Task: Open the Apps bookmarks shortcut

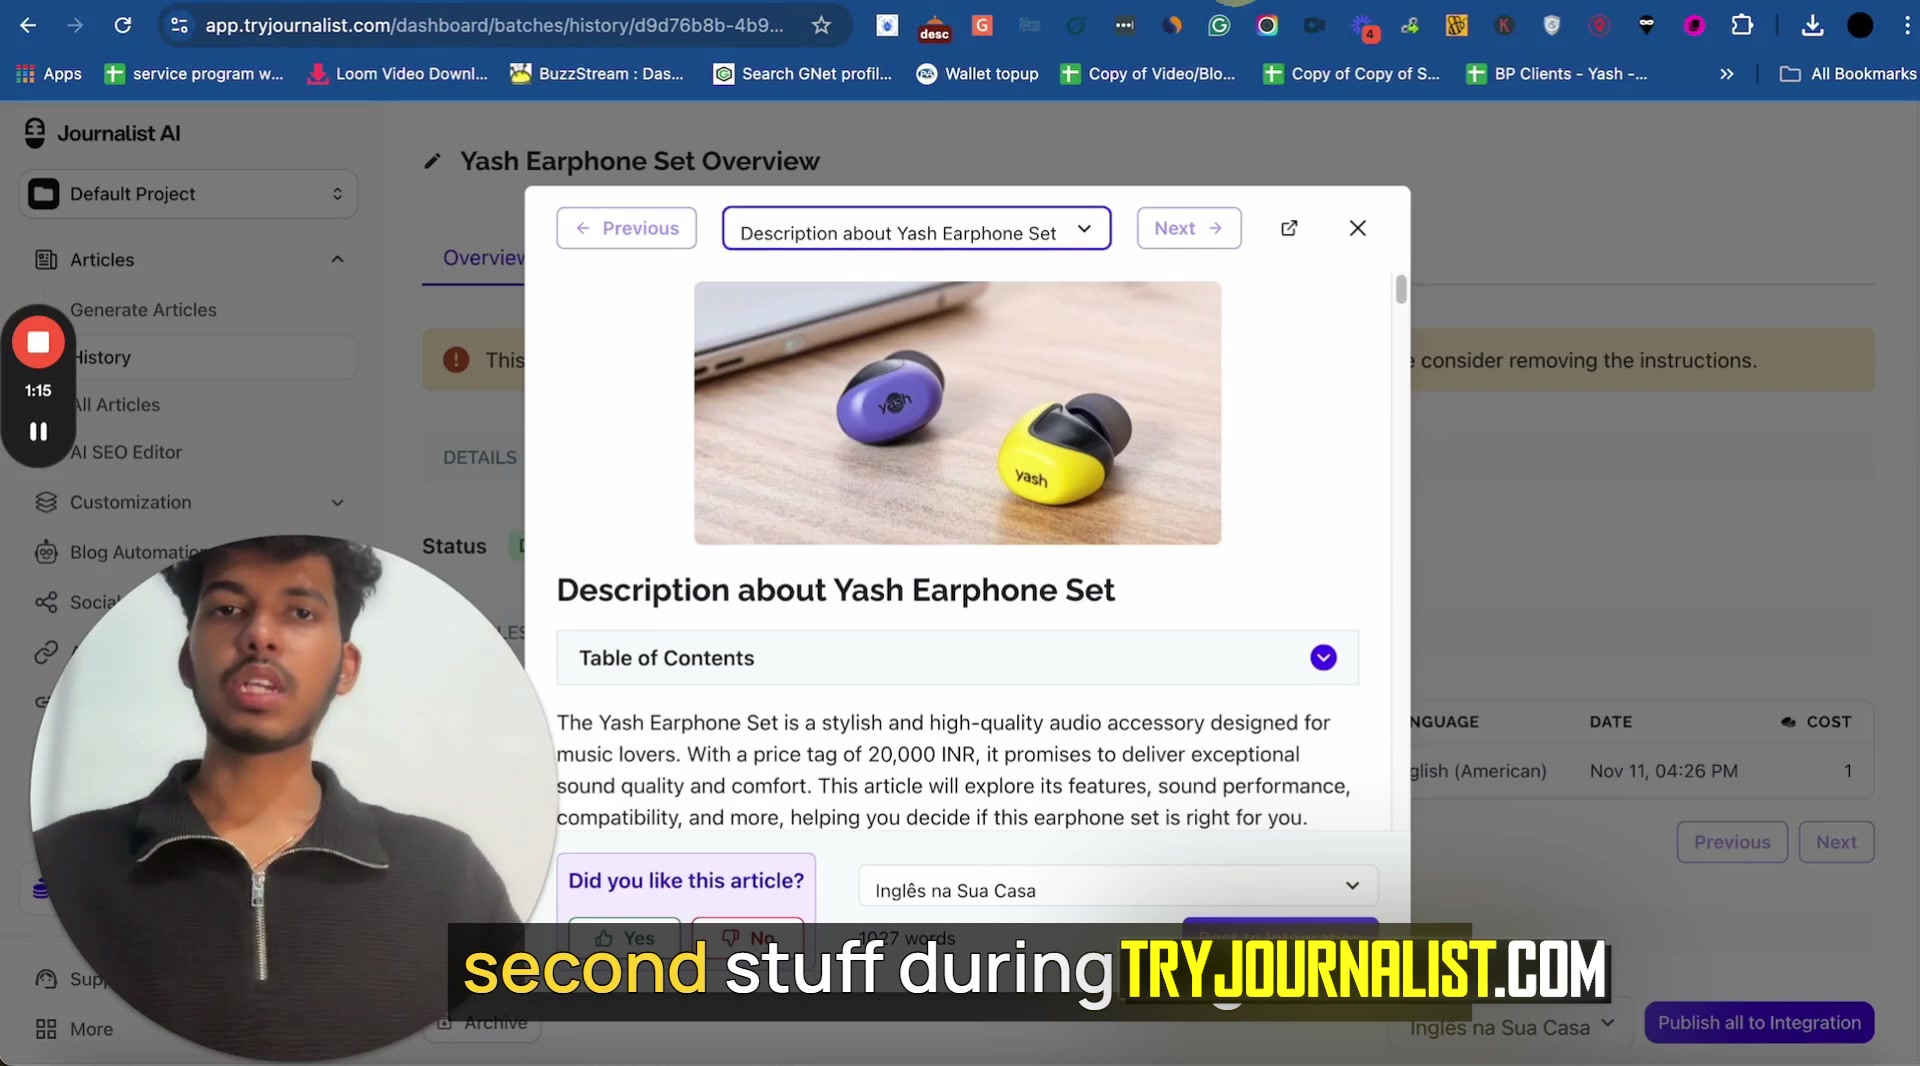Action: (x=49, y=74)
